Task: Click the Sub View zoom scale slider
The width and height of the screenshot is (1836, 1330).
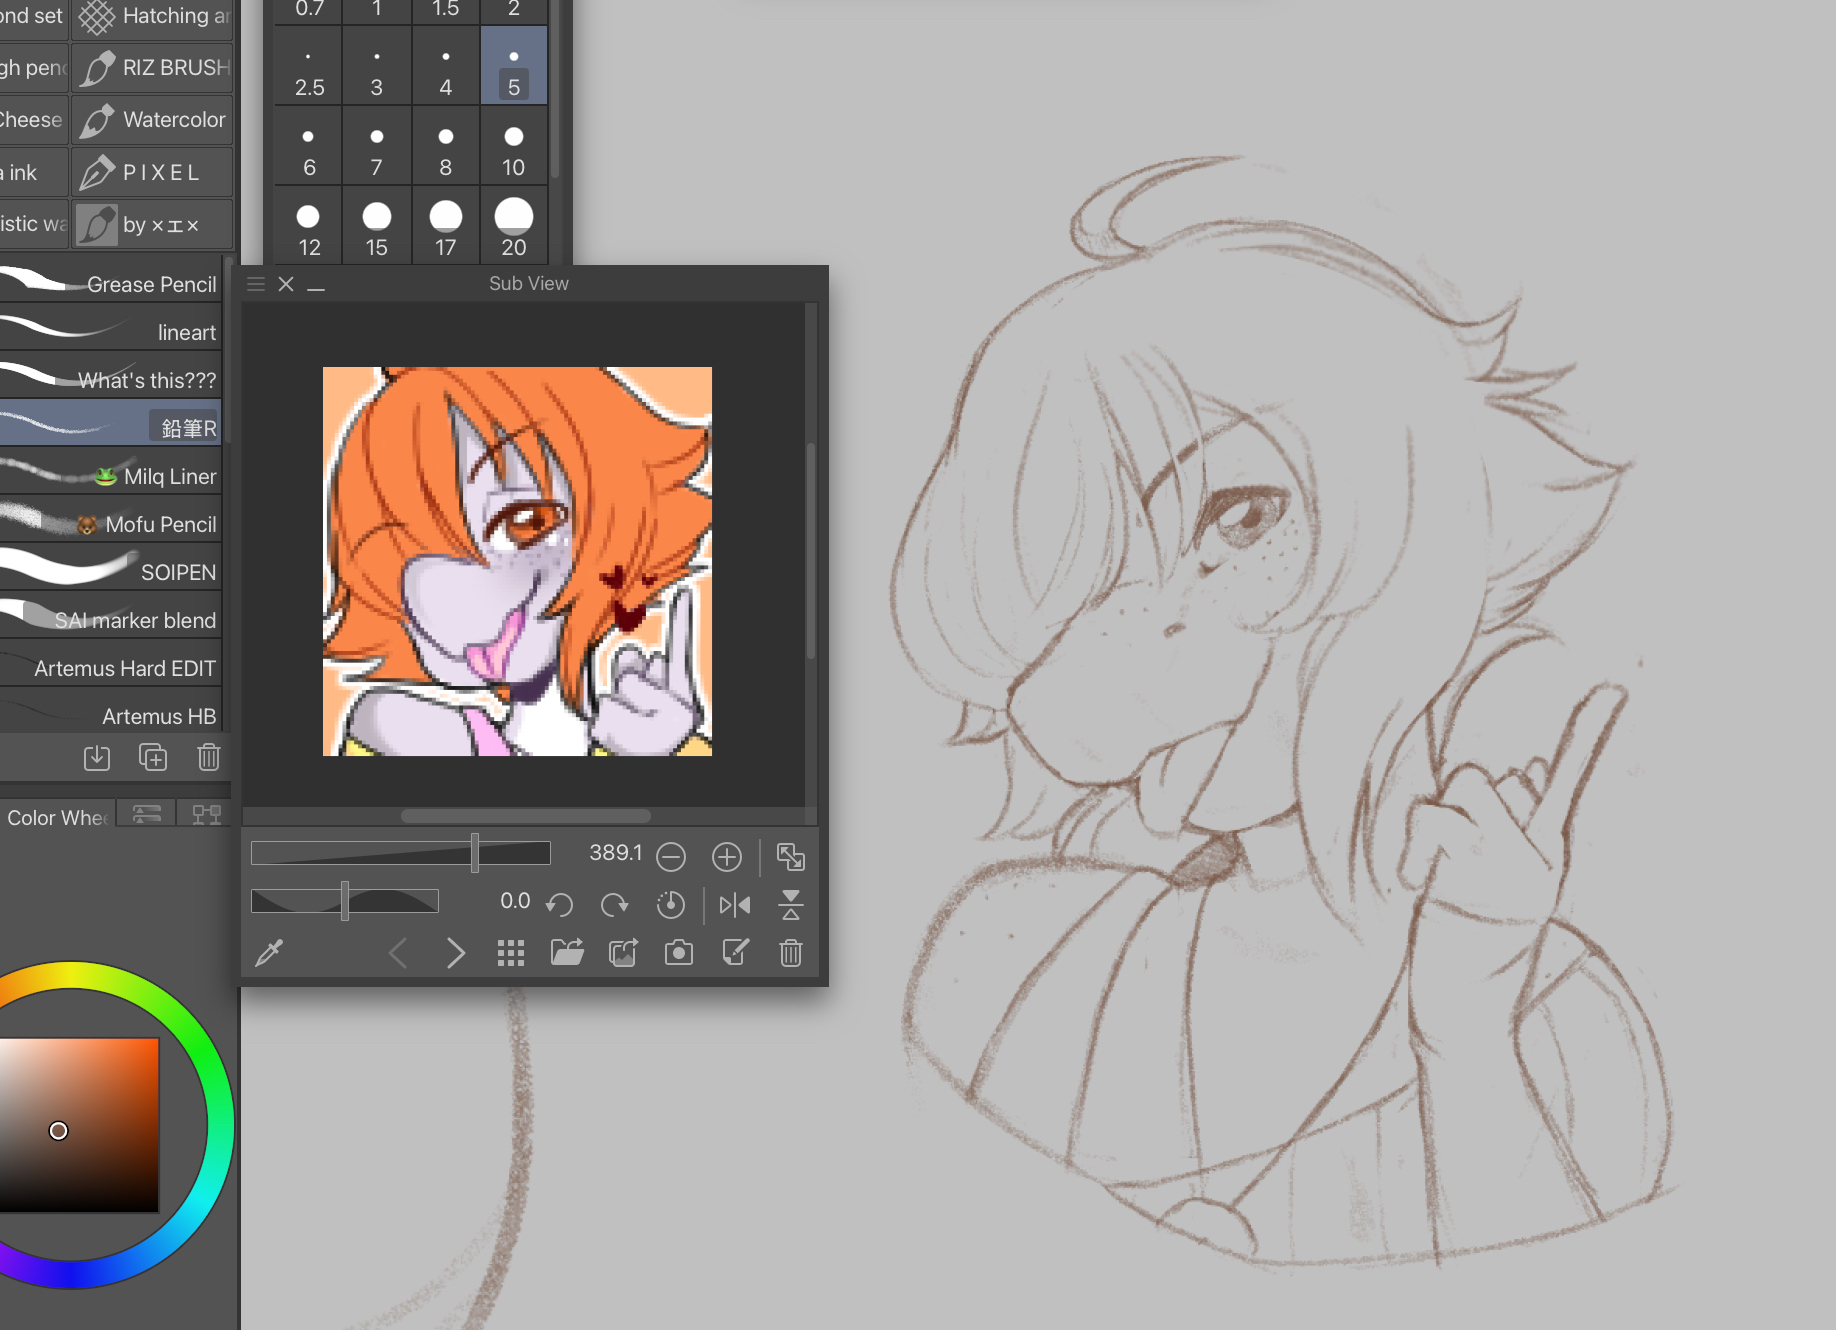Action: (400, 853)
